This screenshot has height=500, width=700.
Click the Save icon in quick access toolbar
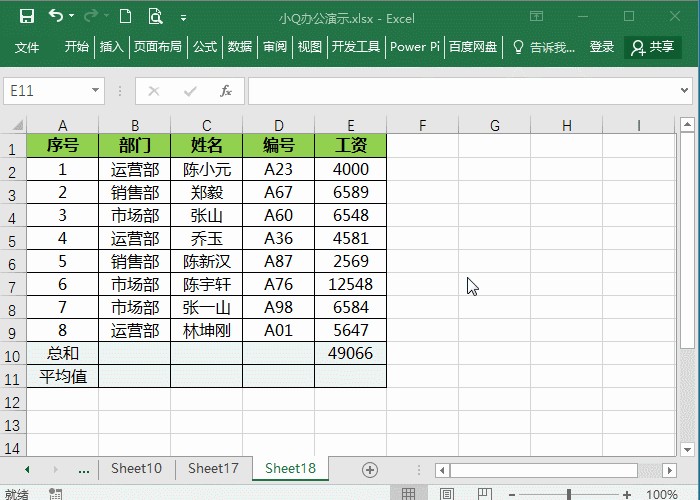27,17
